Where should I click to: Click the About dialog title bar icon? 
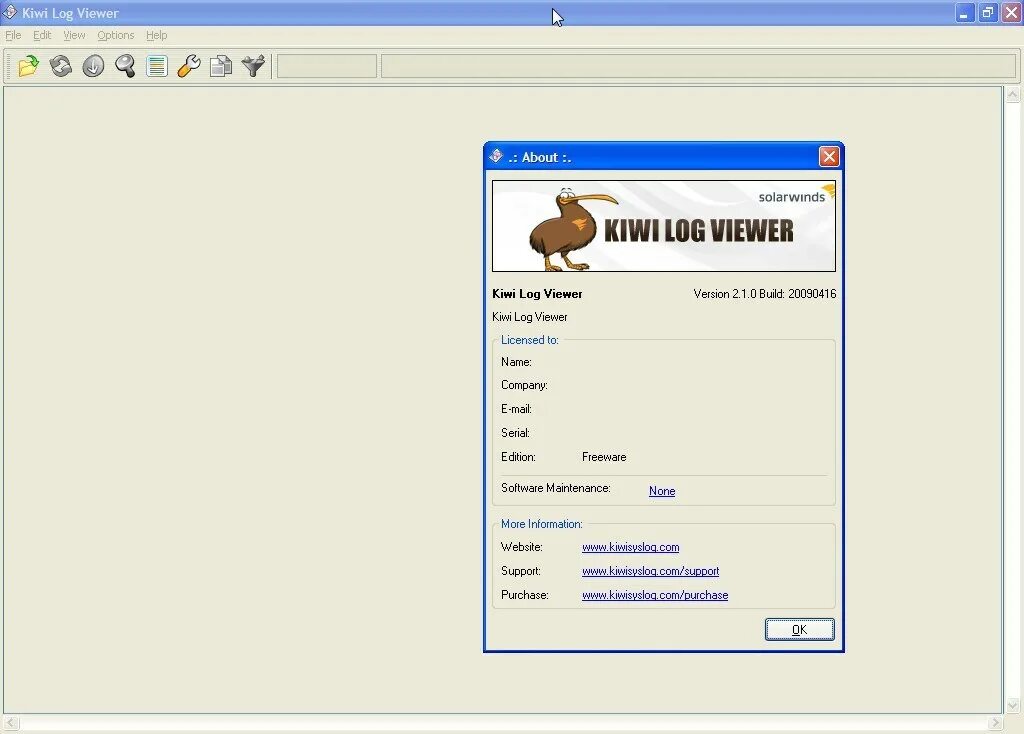496,156
